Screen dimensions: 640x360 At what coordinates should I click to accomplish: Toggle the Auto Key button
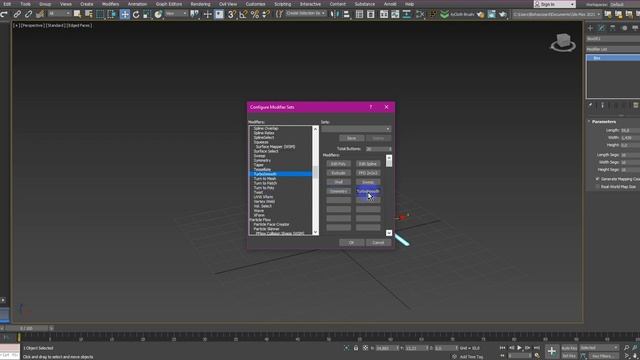[569, 348]
